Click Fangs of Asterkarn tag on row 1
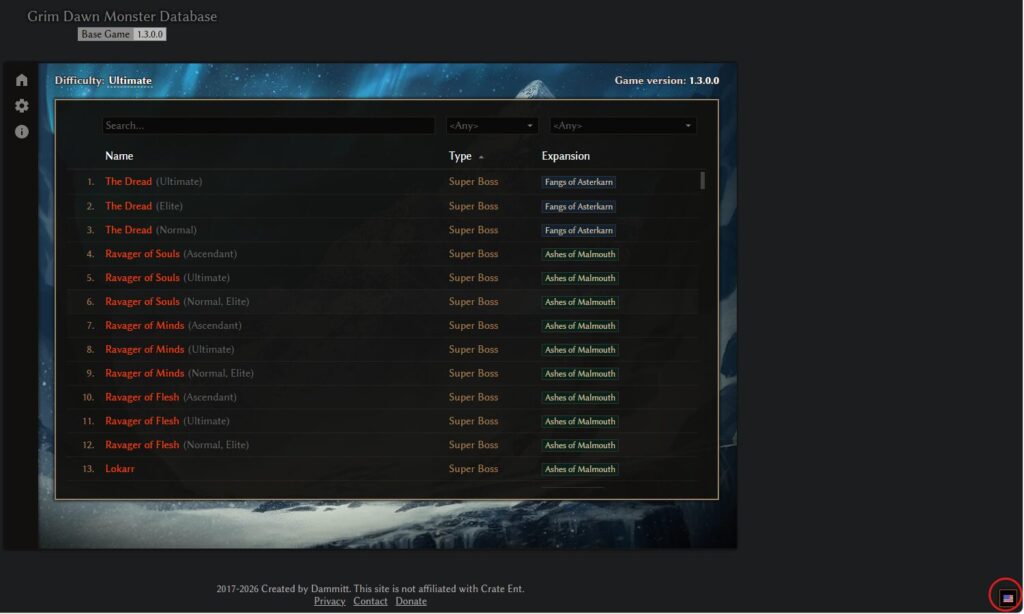Screen dimensions: 1024x614 pyautogui.click(x=579, y=182)
